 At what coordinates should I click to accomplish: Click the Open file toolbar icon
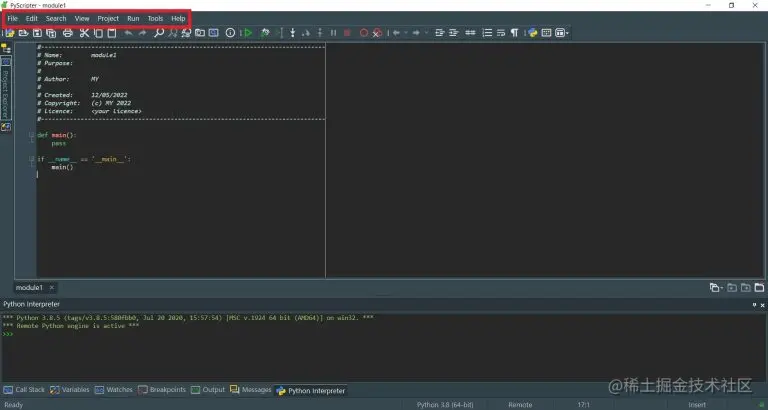pyautogui.click(x=23, y=33)
